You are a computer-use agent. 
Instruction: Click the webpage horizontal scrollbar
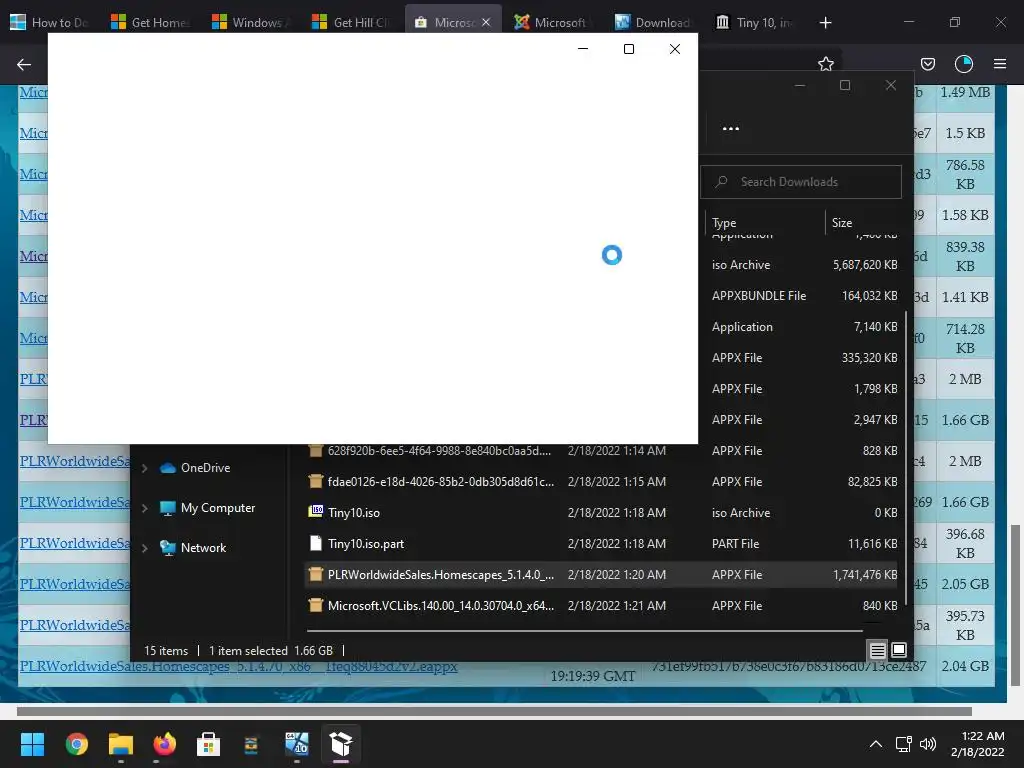(x=494, y=711)
